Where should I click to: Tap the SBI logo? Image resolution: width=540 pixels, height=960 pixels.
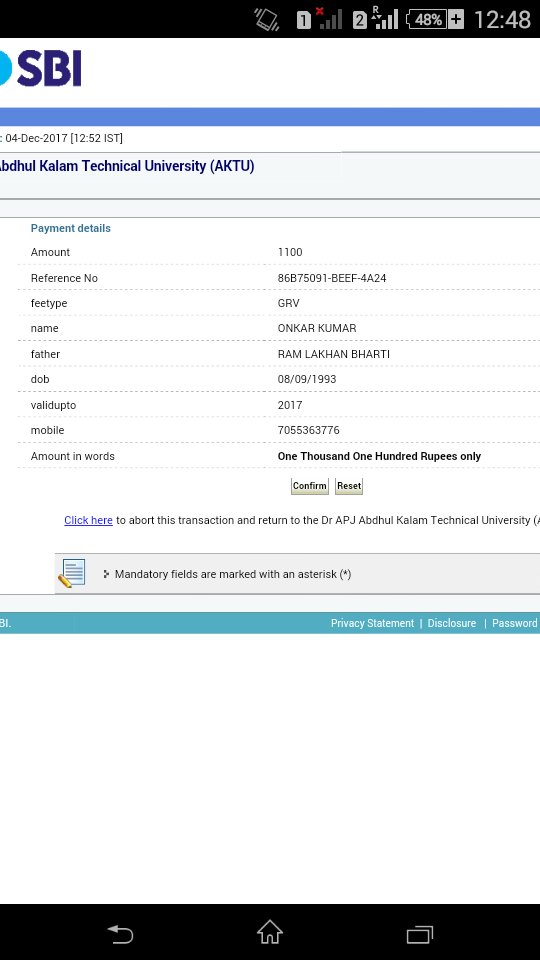pos(40,68)
